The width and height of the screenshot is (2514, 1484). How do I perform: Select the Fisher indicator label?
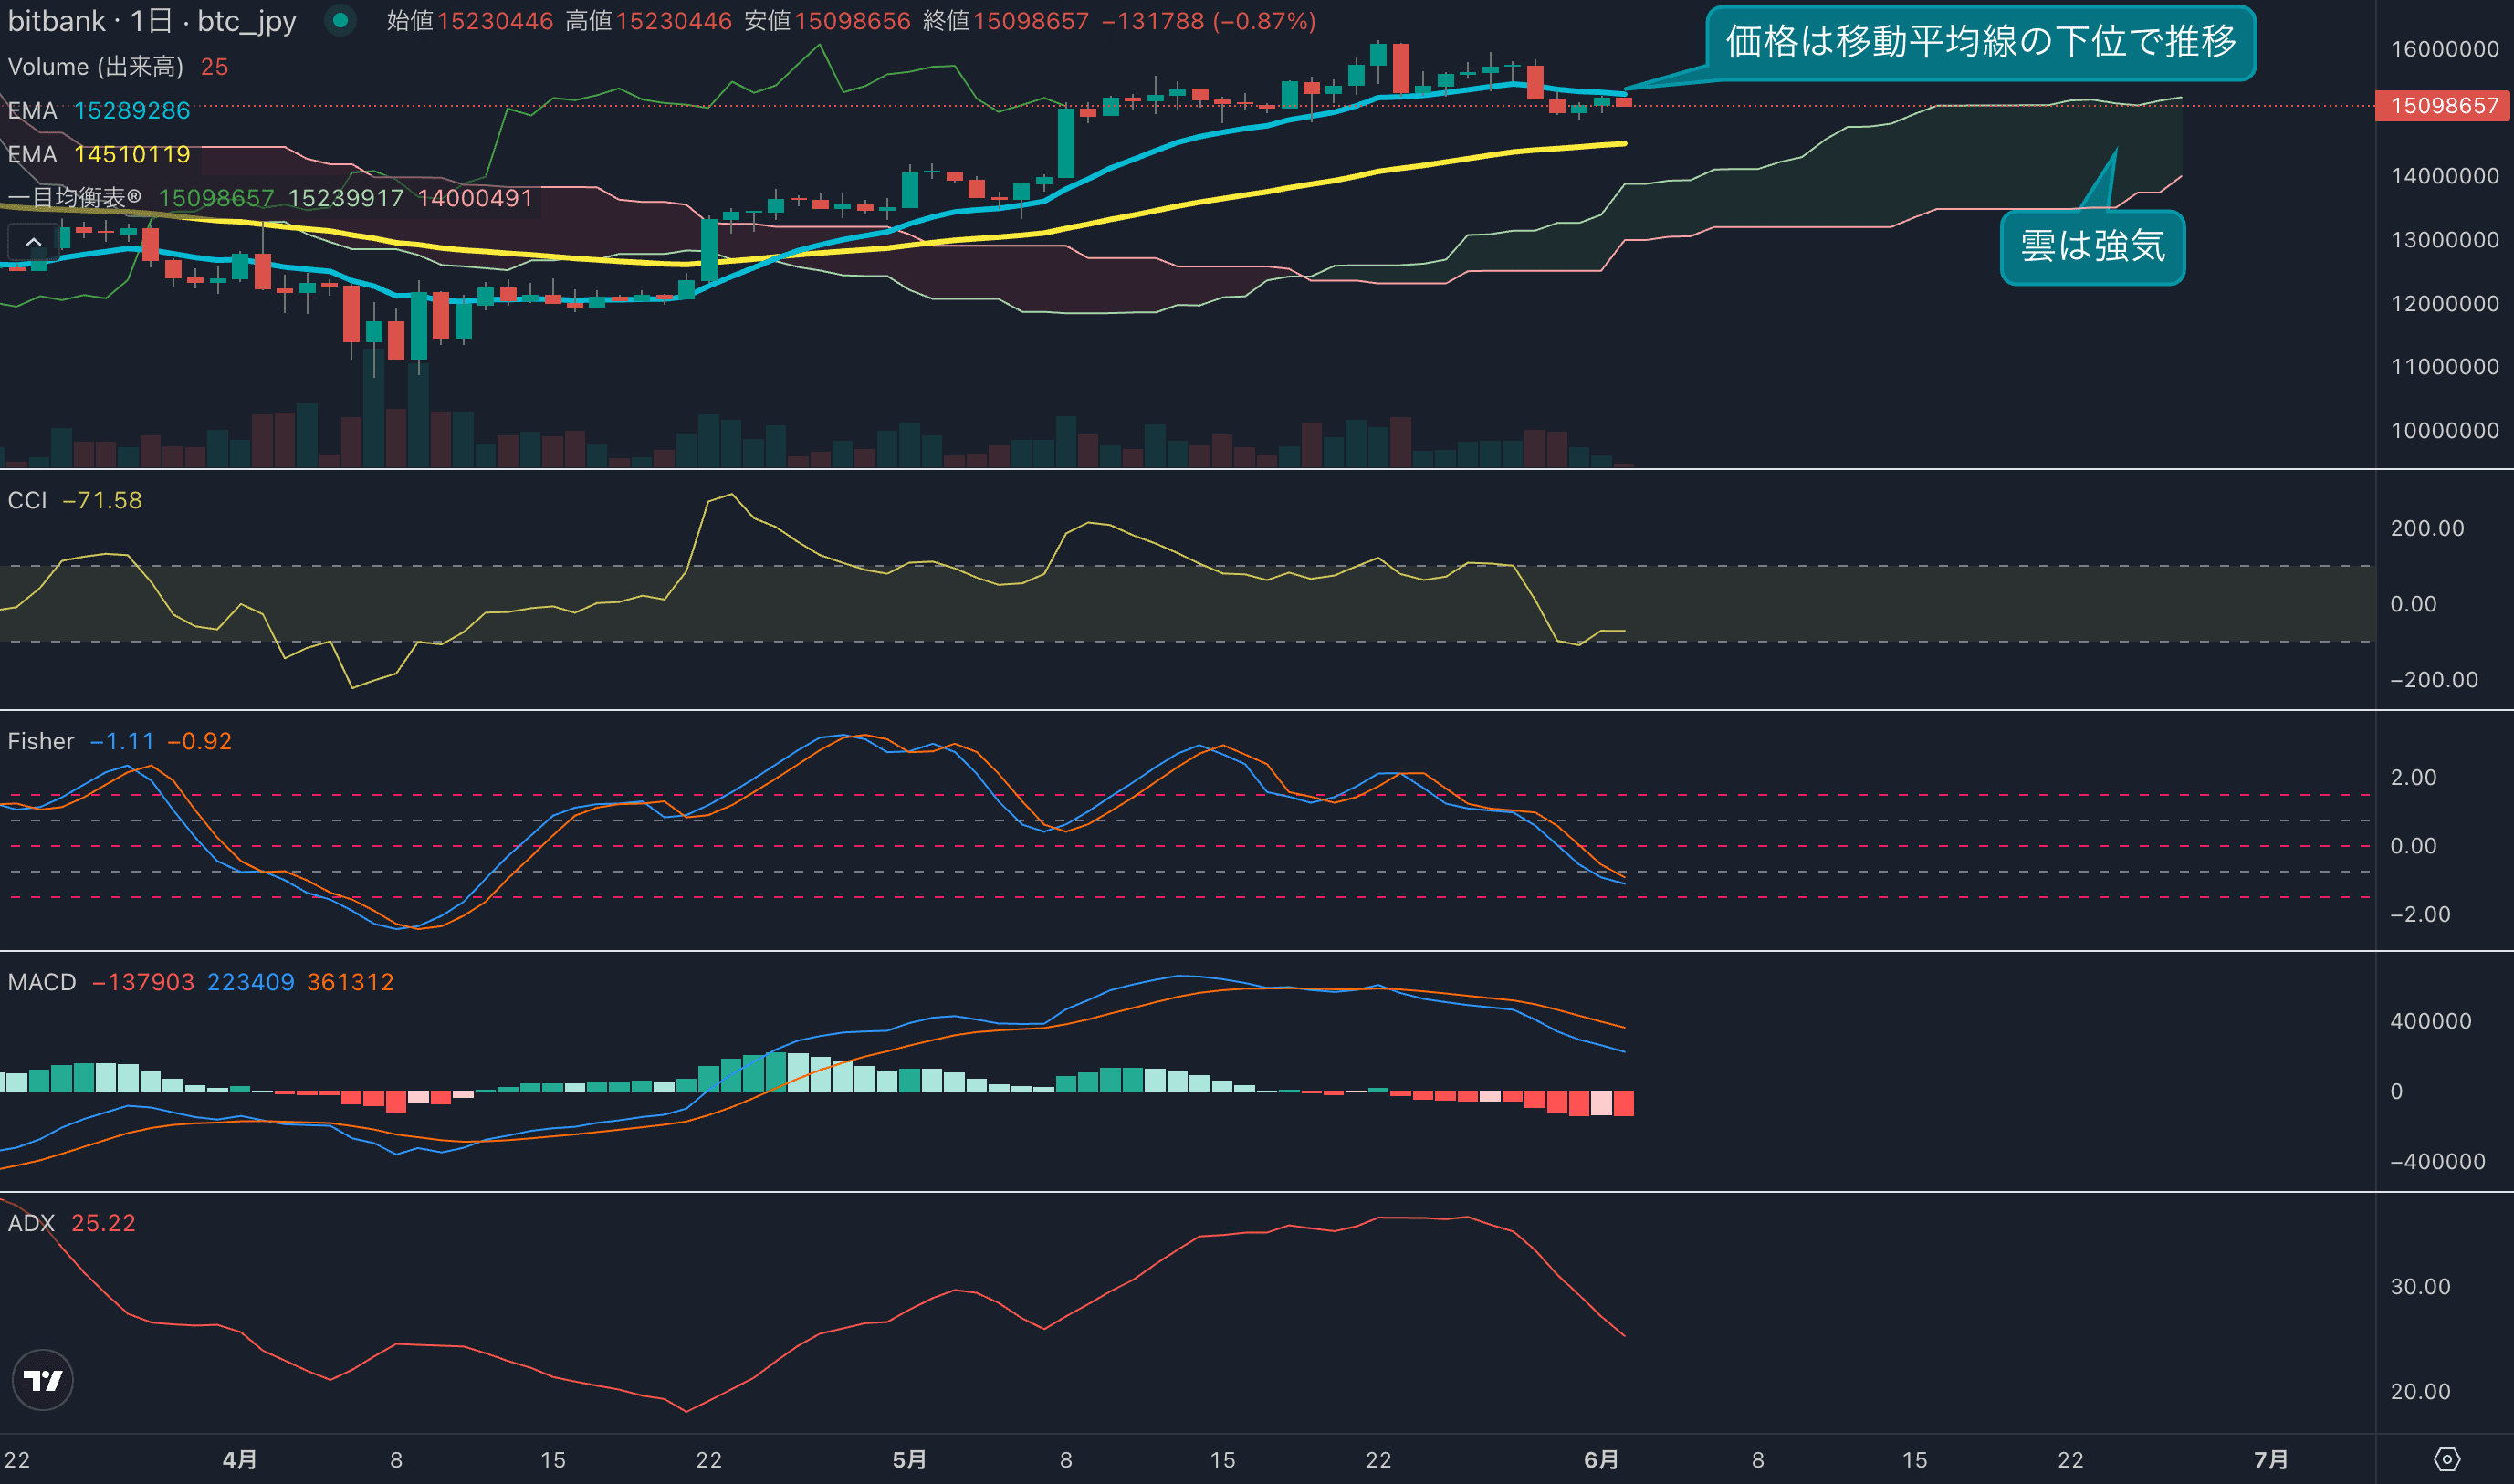tap(41, 741)
